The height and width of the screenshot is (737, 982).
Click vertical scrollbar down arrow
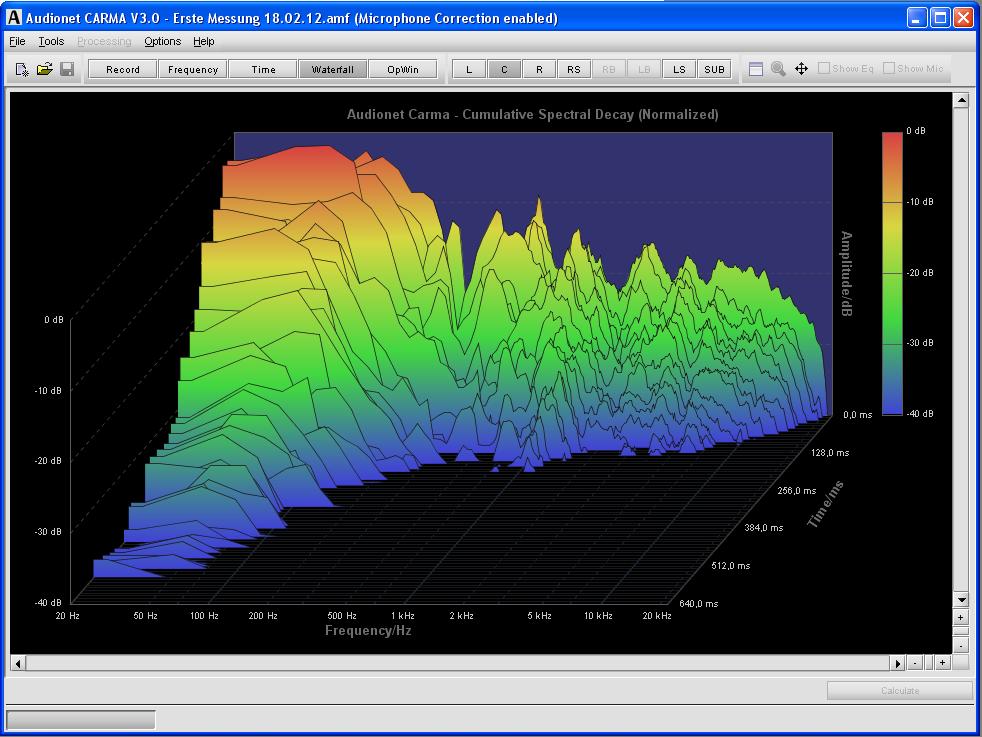coord(961,600)
